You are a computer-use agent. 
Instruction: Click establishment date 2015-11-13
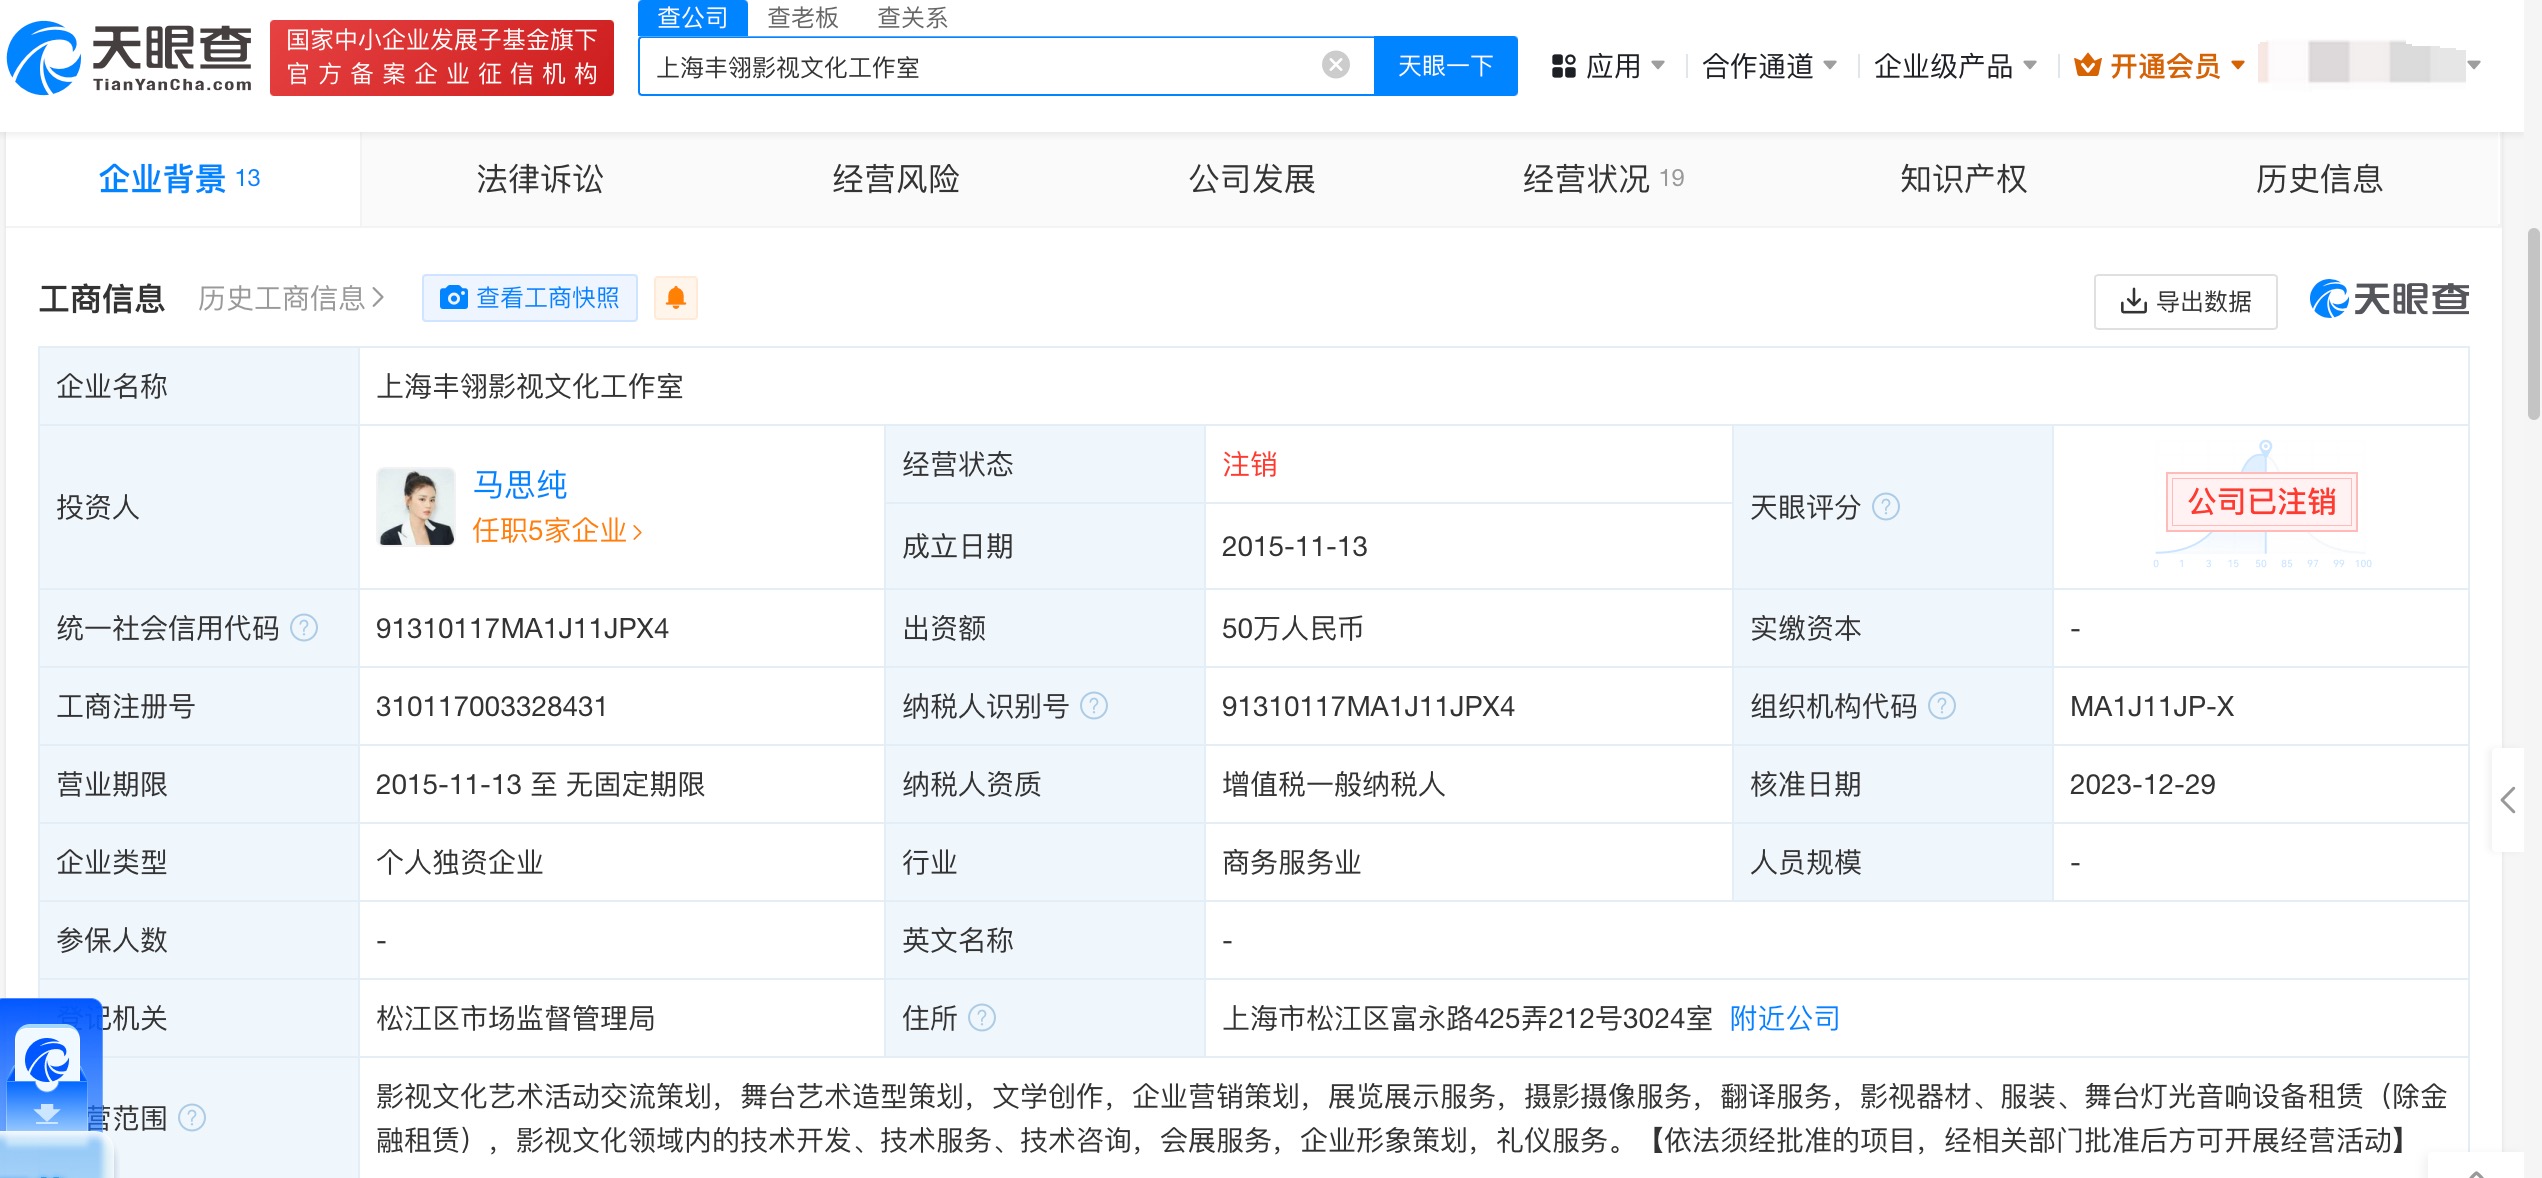tap(1294, 546)
